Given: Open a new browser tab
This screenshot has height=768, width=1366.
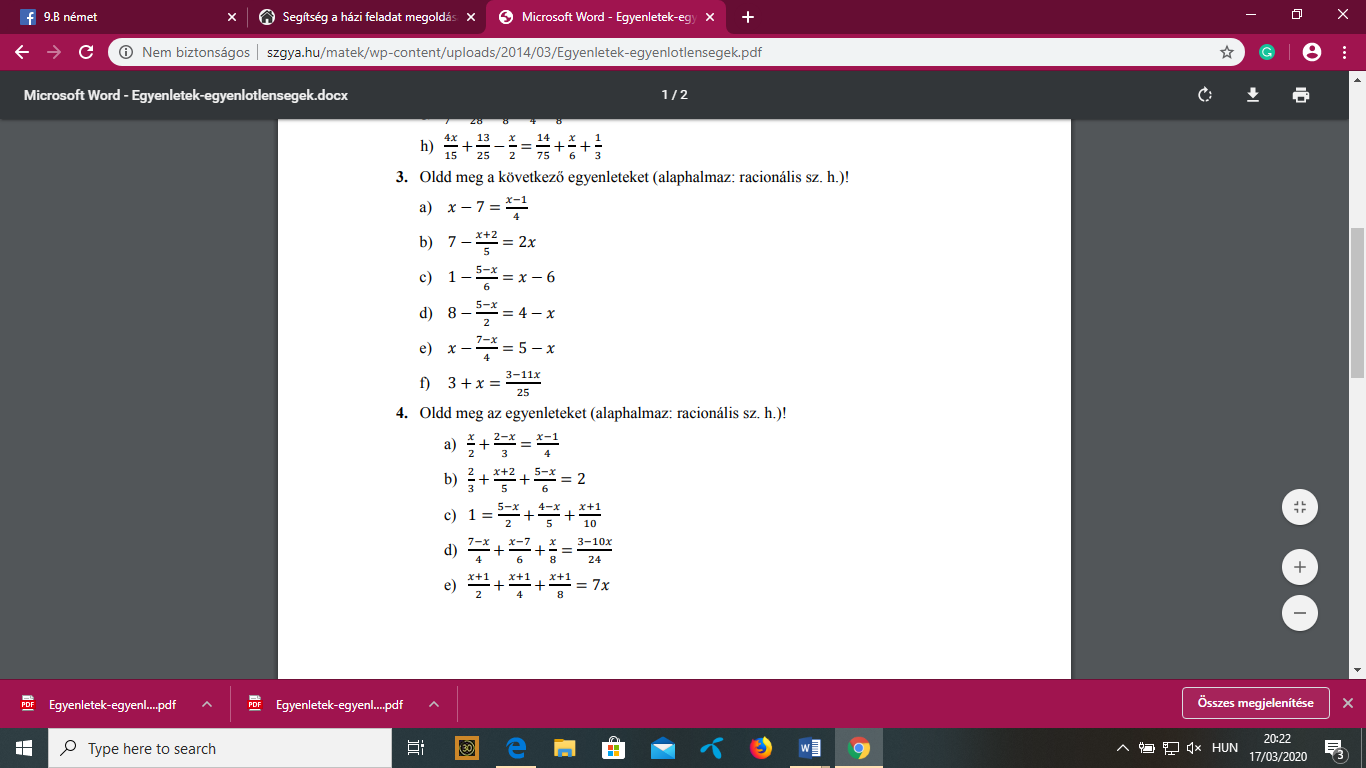Looking at the screenshot, I should (748, 17).
